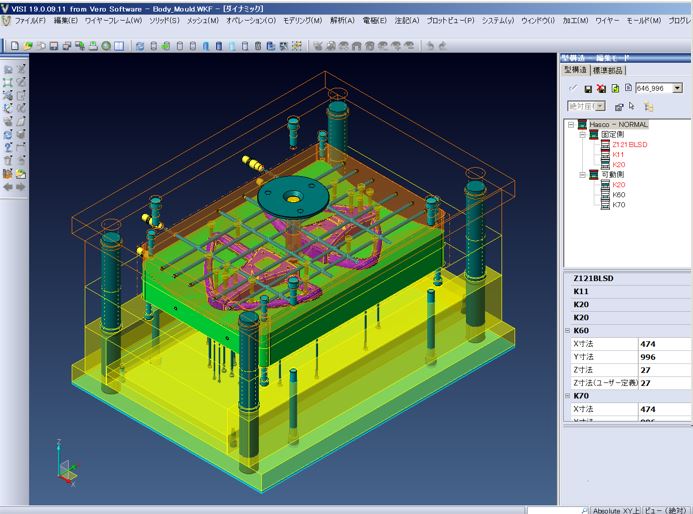
Task: Collapse the Hasco - NORMAL tree node
Action: pyautogui.click(x=570, y=125)
